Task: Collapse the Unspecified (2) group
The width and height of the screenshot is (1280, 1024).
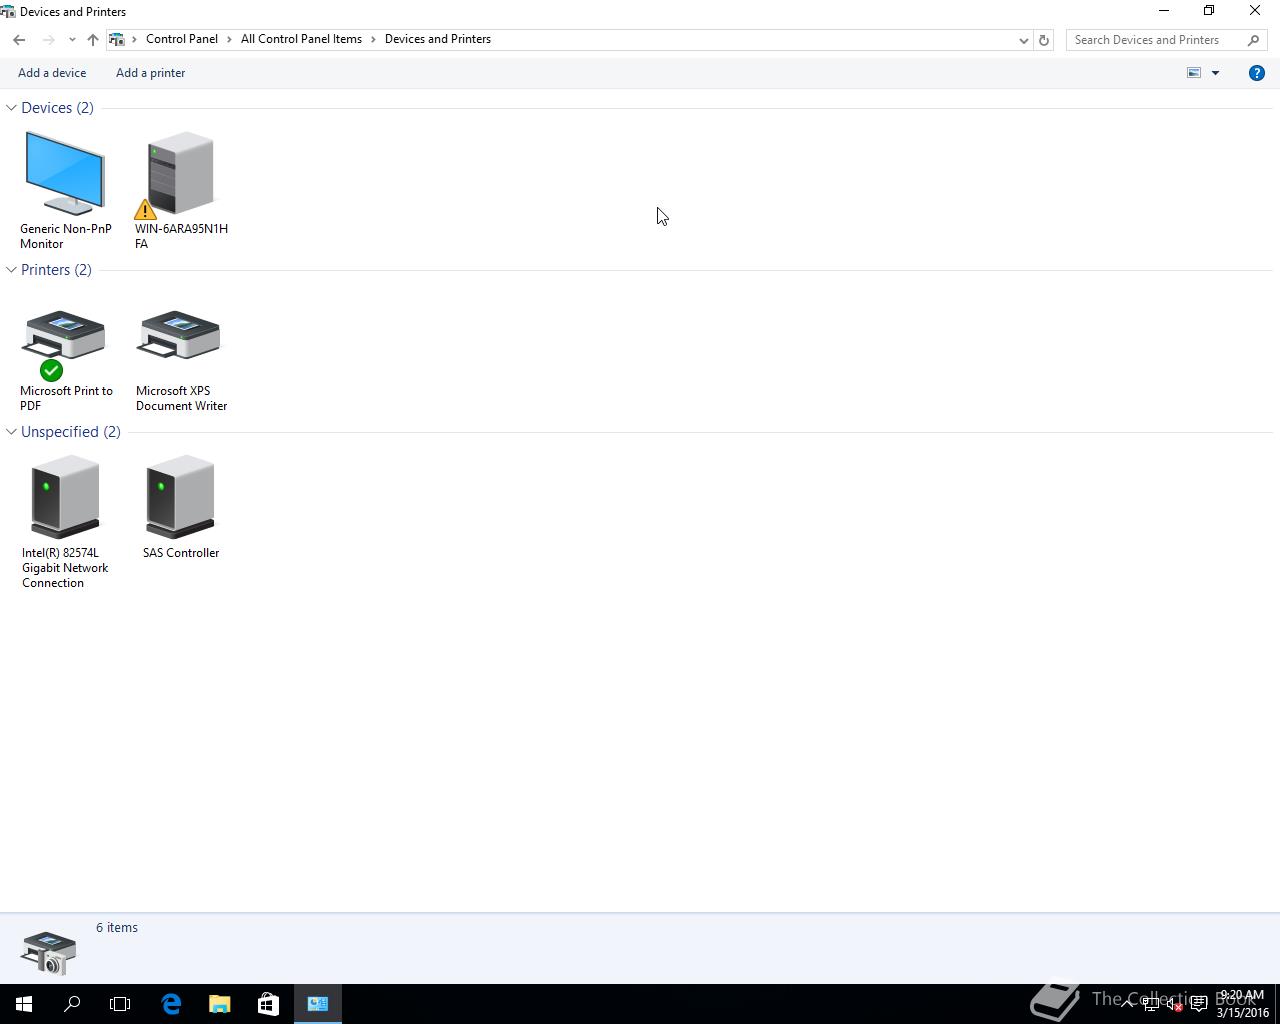Action: (x=11, y=432)
